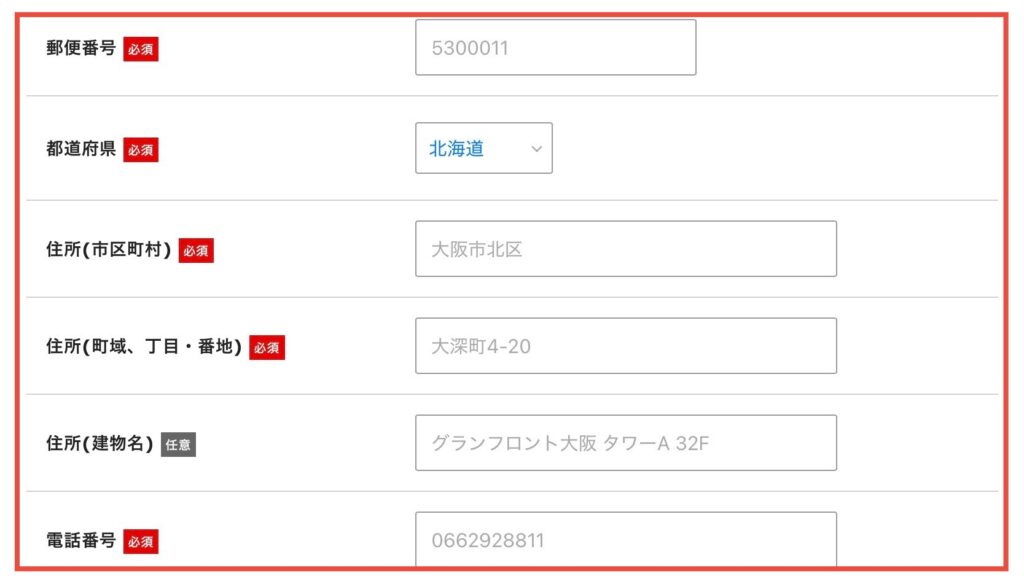Click the 郵便番号 label text
Image resolution: width=1024 pixels, height=576 pixels.
coord(81,48)
